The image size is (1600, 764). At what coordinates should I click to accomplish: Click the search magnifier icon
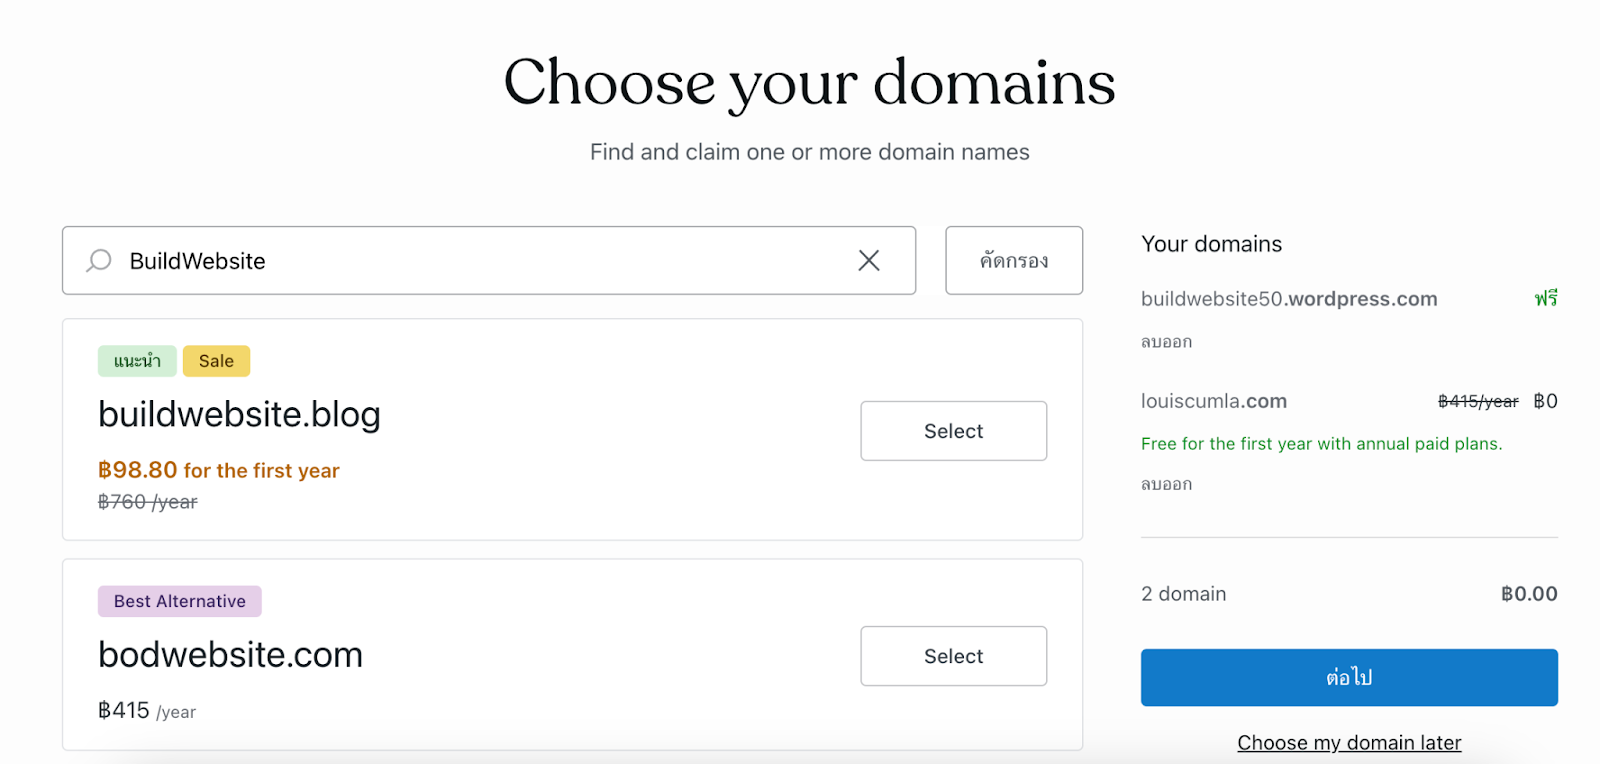99,261
